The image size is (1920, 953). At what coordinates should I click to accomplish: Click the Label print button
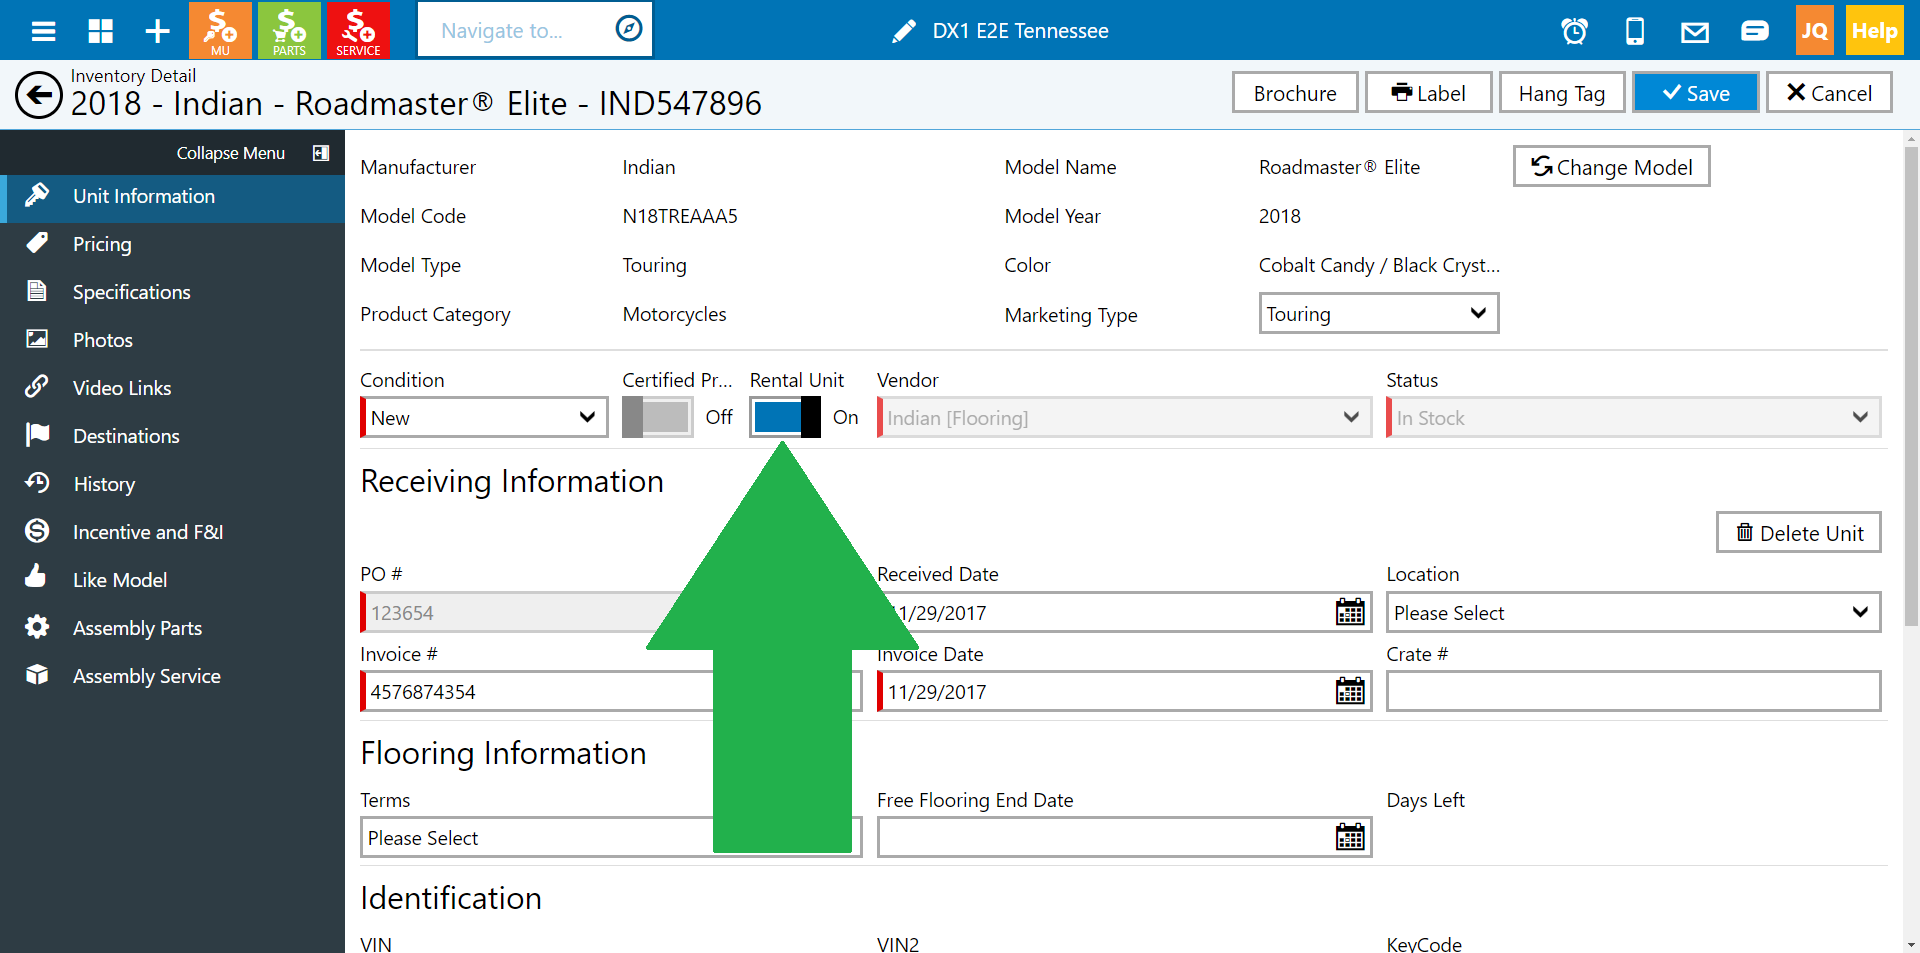click(x=1428, y=93)
